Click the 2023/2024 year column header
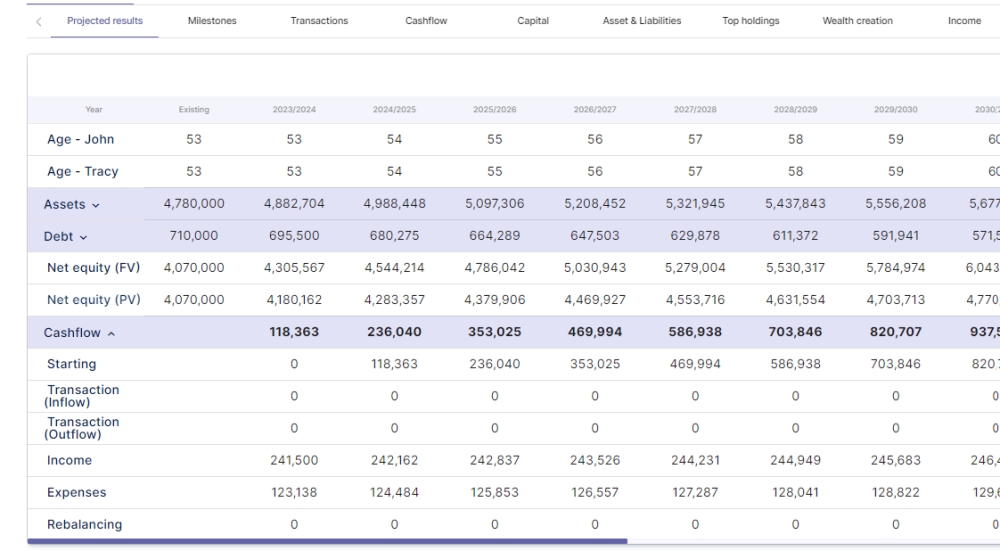This screenshot has width=1000, height=551. (294, 109)
